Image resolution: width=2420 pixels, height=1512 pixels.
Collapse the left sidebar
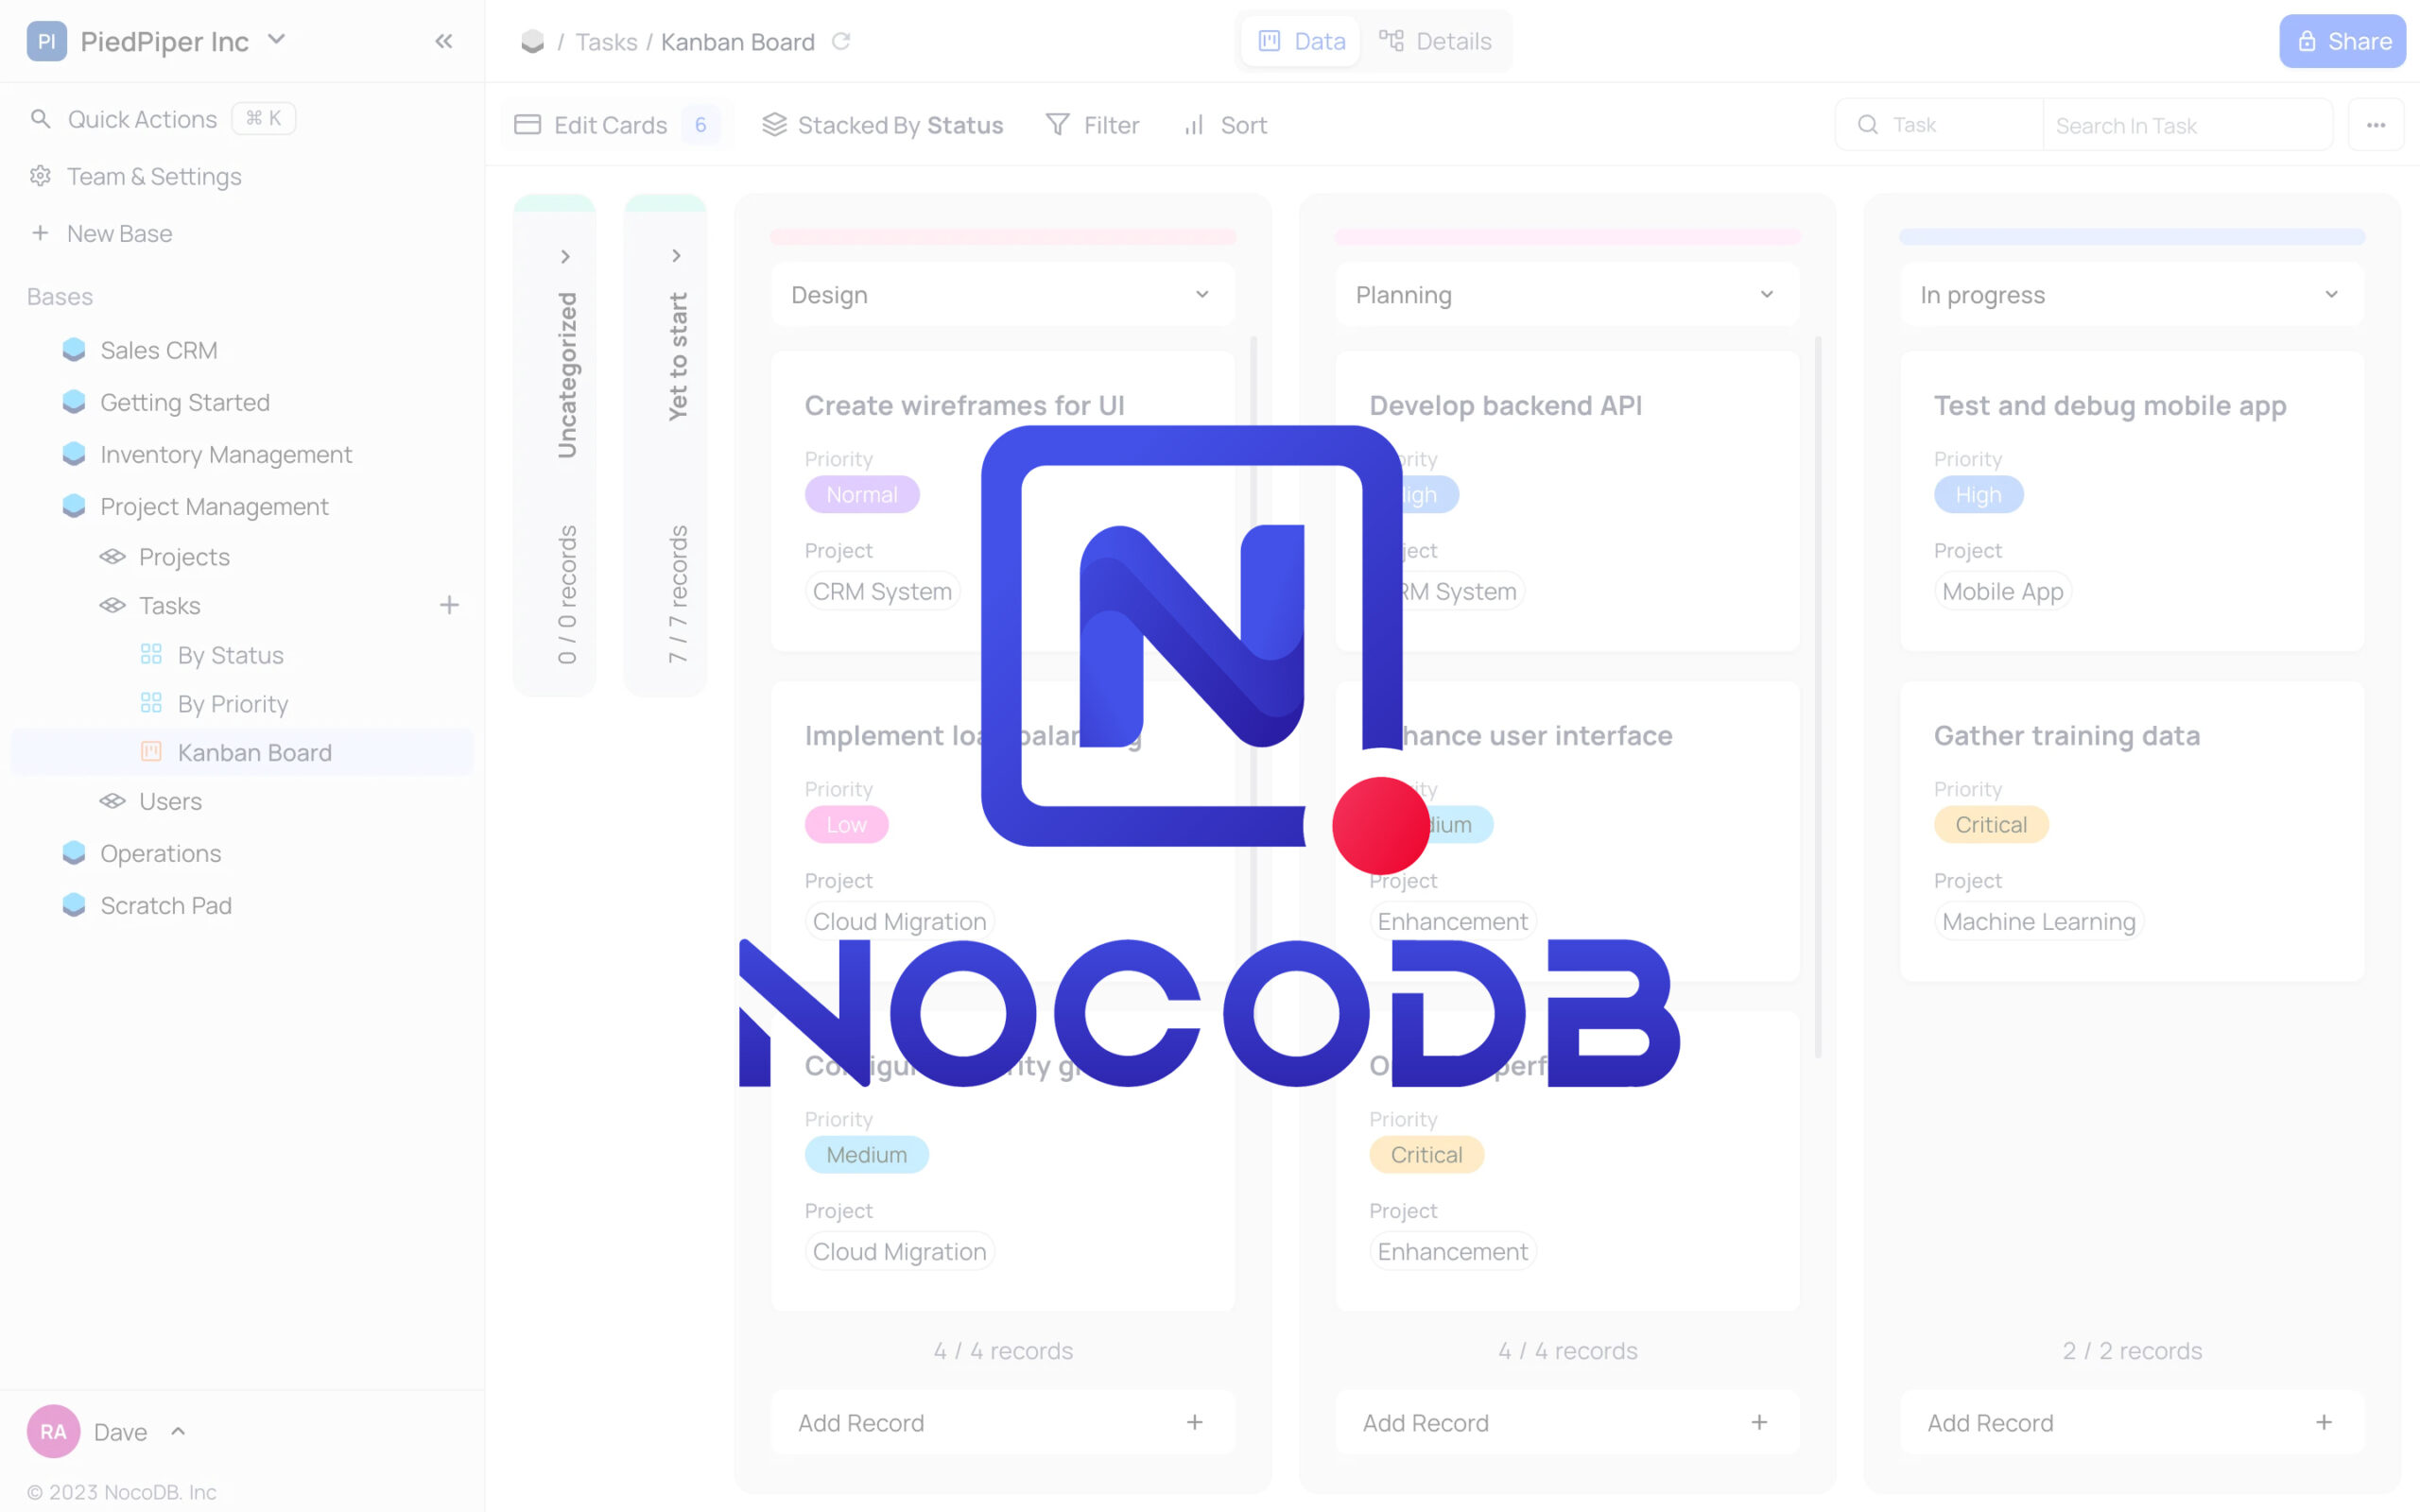(443, 41)
